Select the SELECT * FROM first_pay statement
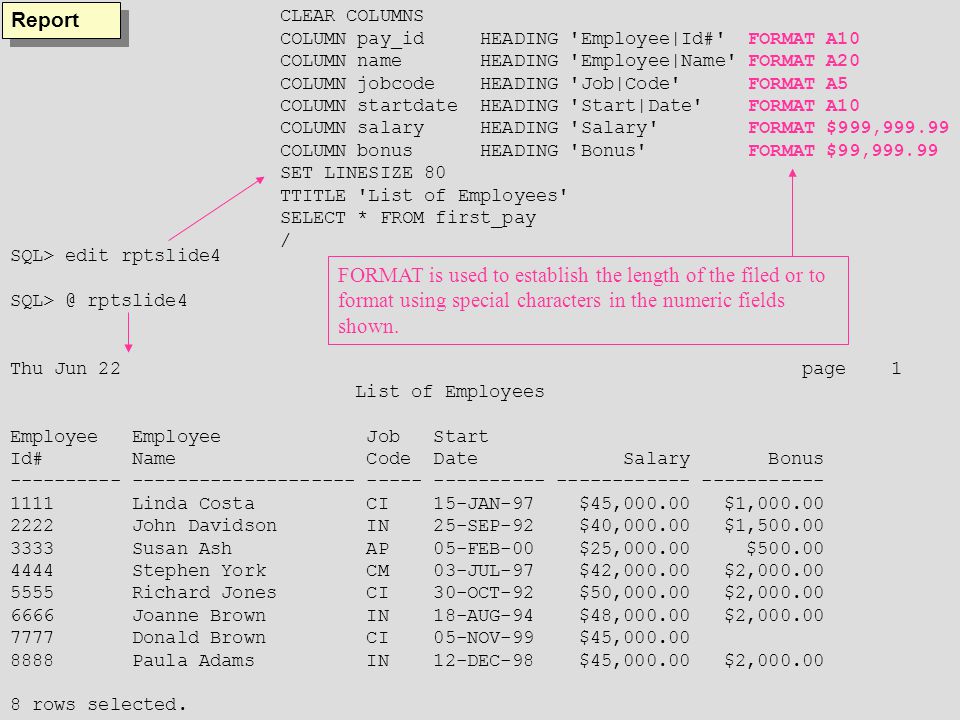The image size is (960, 720). pos(408,218)
